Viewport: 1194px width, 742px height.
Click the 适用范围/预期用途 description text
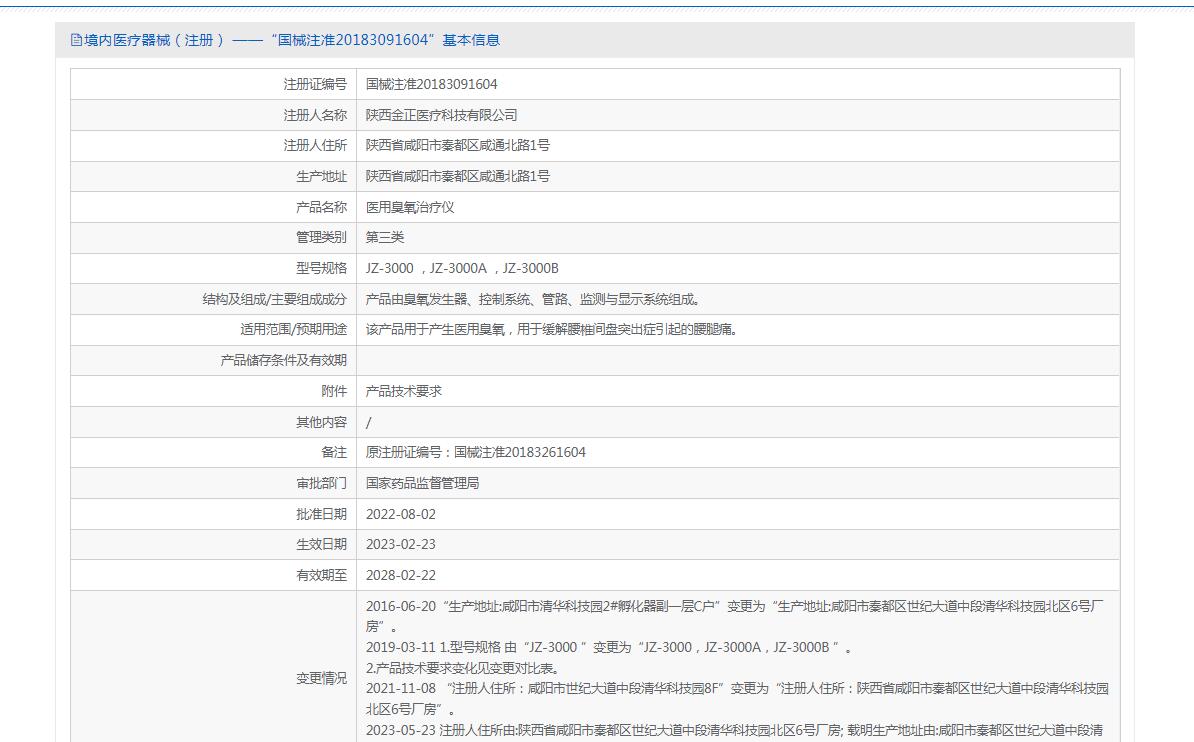(551, 329)
